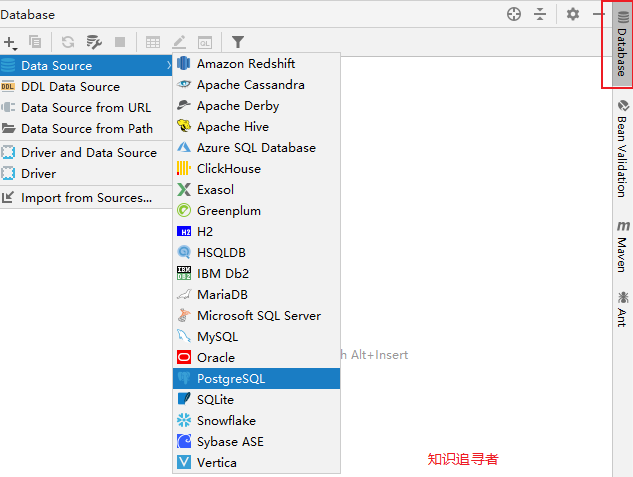Click the Refresh toolbar icon
This screenshot has width=633, height=477.
coord(68,42)
